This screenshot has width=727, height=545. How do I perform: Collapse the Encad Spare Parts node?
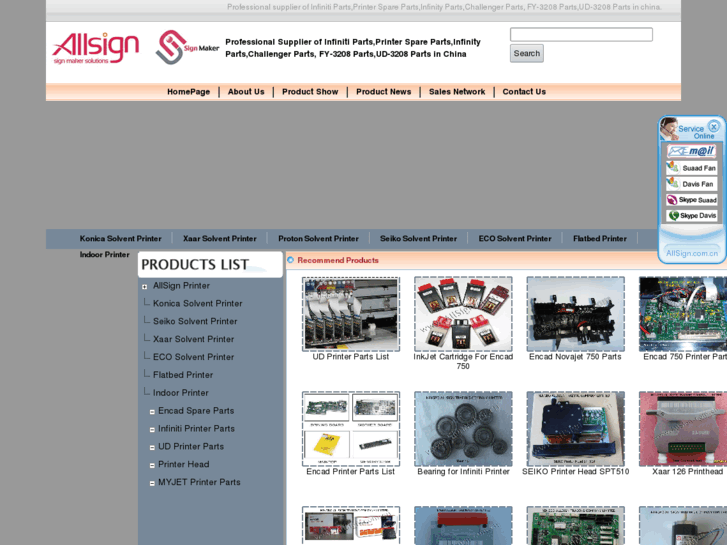click(x=152, y=412)
